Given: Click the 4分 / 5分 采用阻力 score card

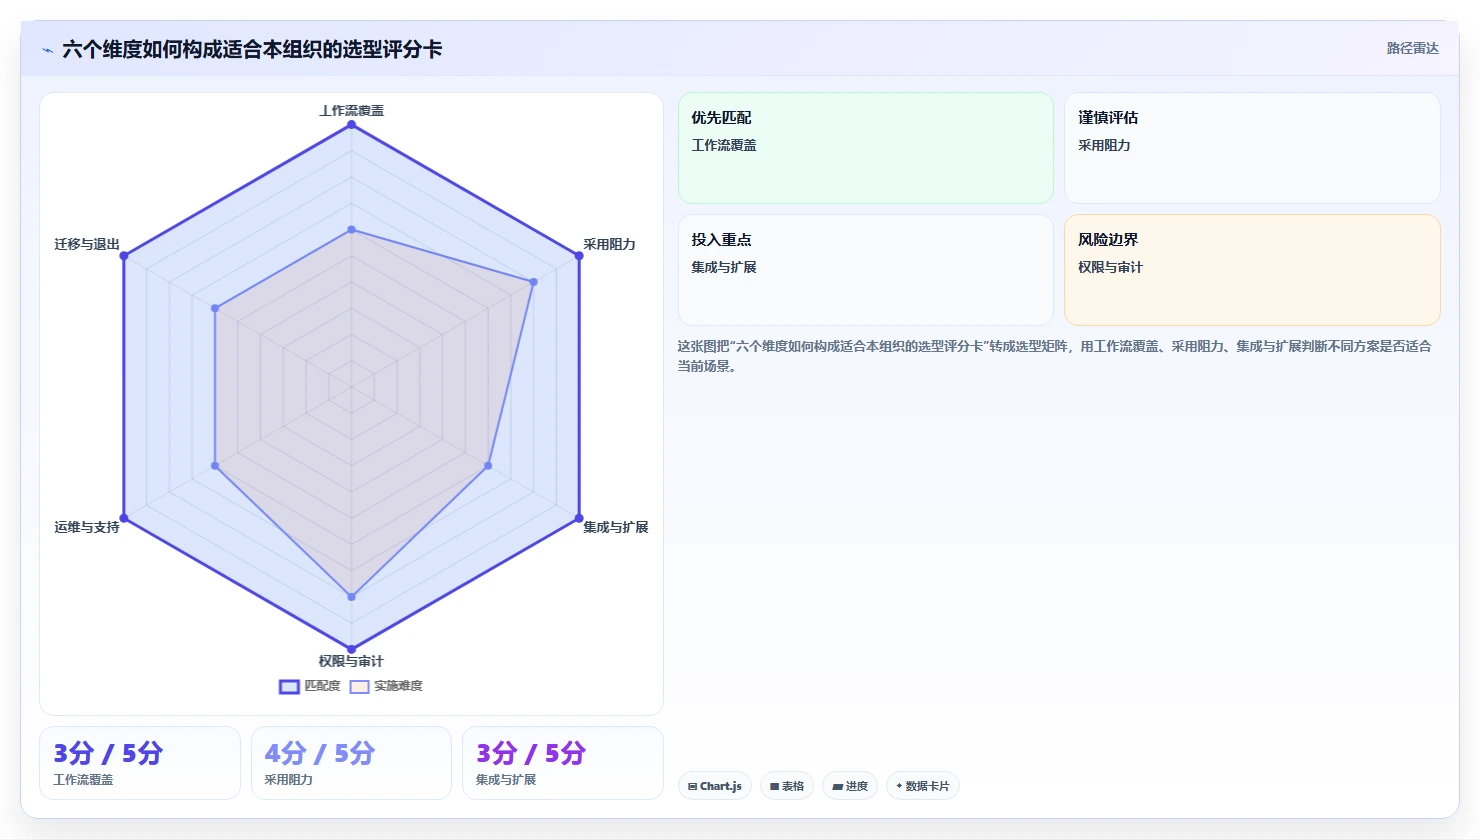Looking at the screenshot, I should tap(351, 763).
